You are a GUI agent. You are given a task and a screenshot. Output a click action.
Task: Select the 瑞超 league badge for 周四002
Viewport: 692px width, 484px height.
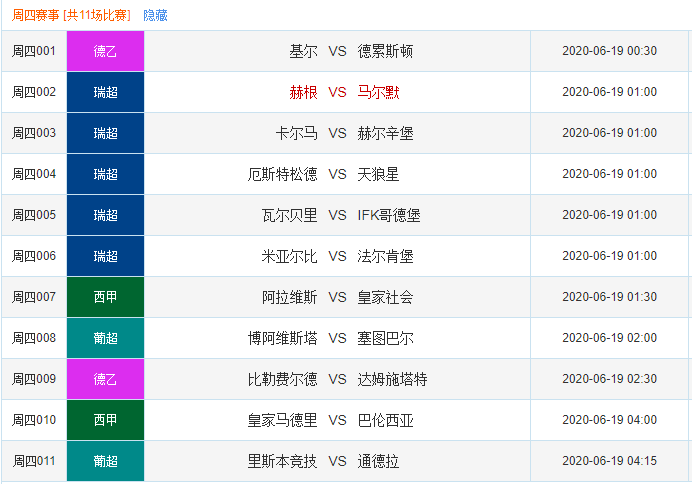pos(105,92)
